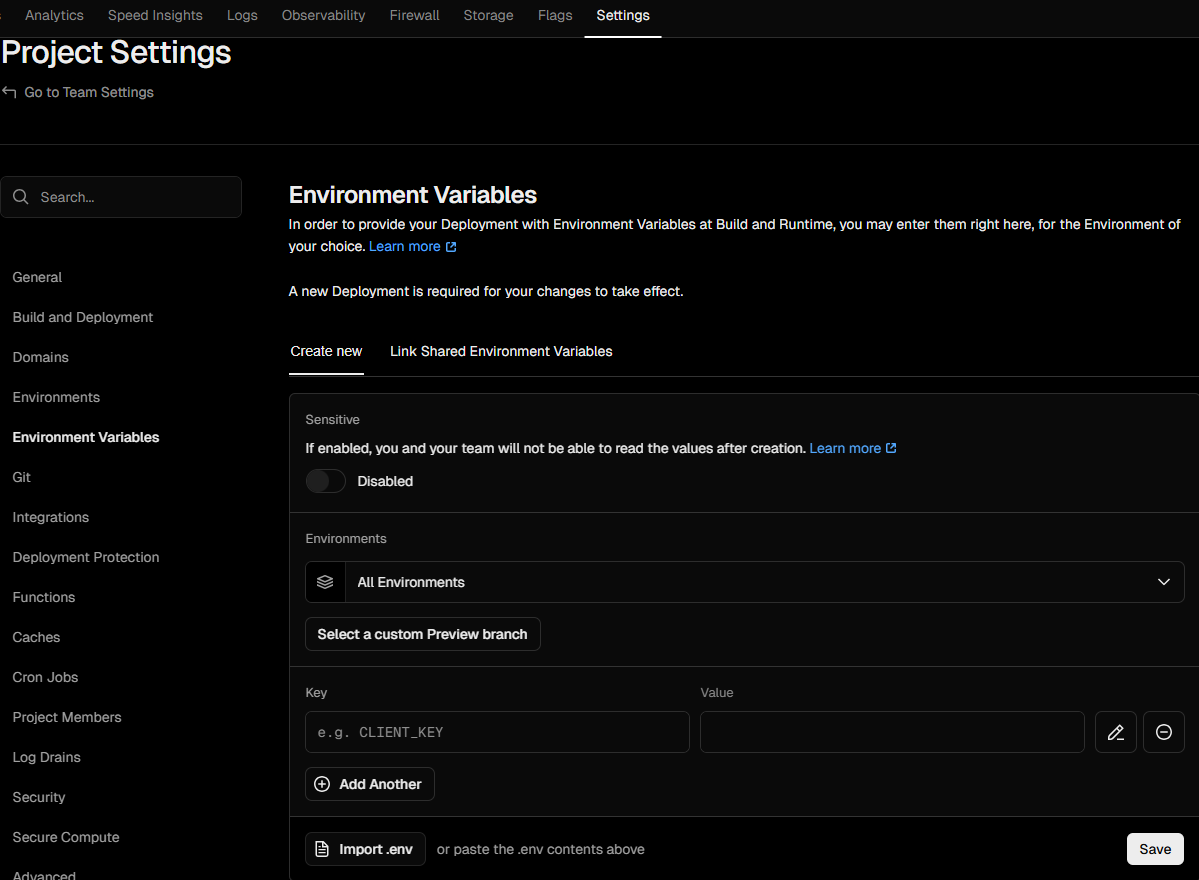
Task: Click the file icon on Import .env
Action: pos(322,849)
